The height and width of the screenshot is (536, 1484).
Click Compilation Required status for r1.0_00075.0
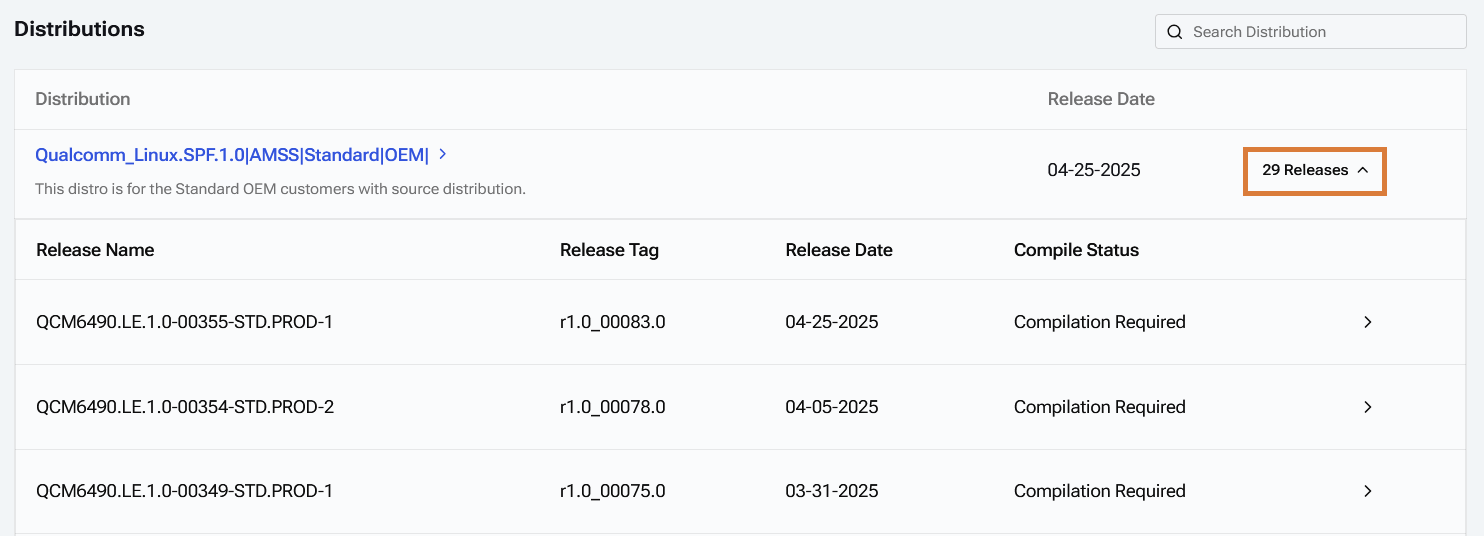point(1100,491)
